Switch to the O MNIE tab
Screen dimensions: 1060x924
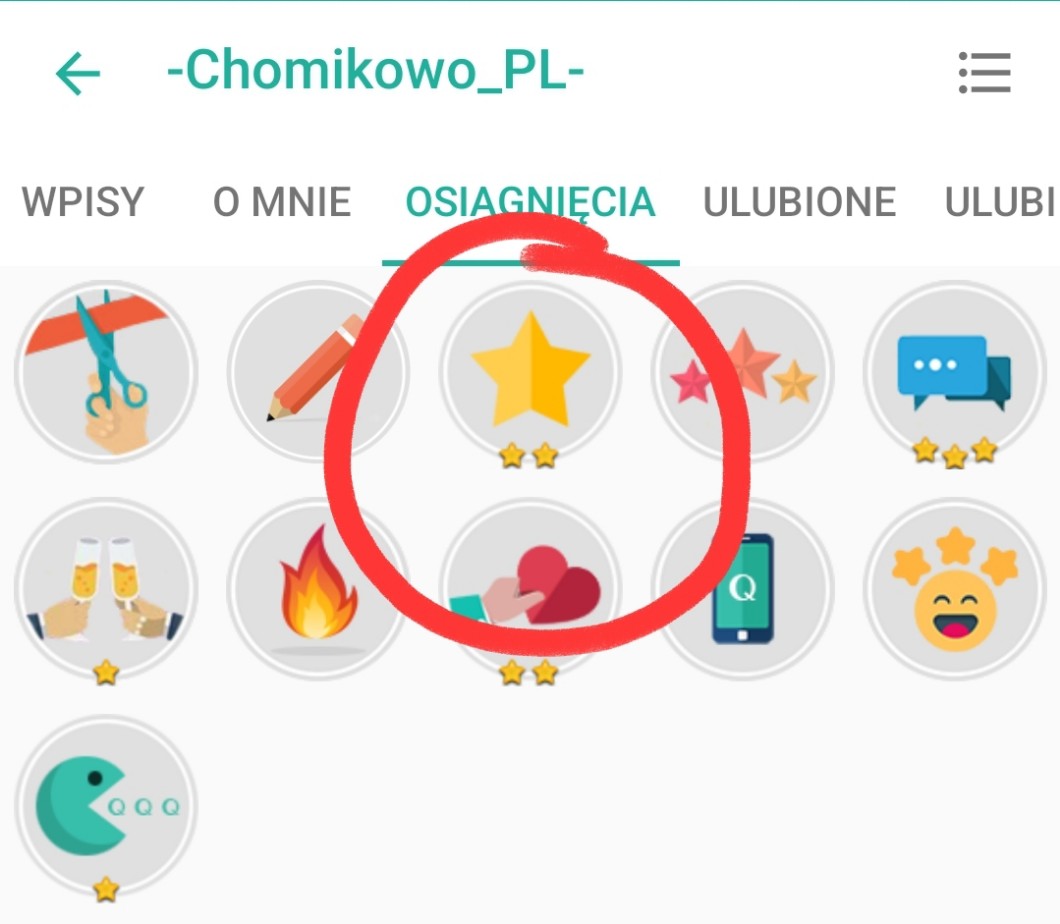click(282, 201)
